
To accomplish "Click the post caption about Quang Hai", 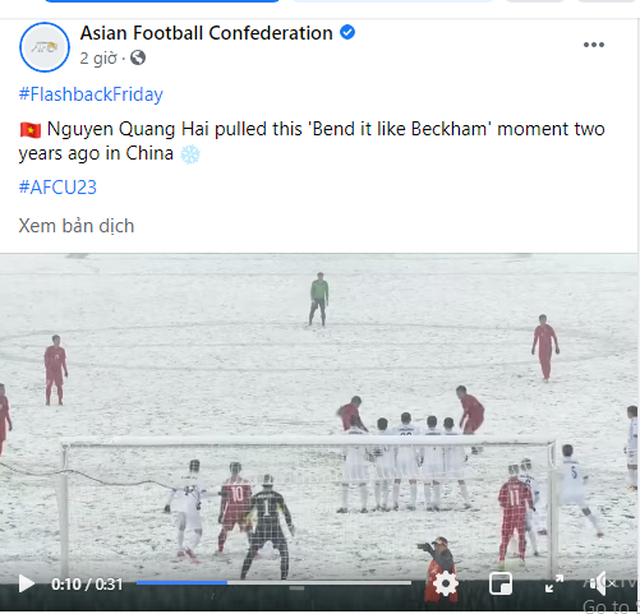I will 312,141.
